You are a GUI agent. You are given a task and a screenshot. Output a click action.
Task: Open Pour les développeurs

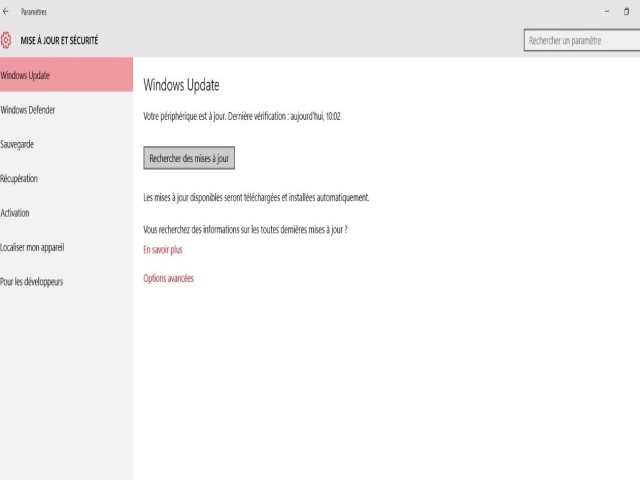point(66,282)
